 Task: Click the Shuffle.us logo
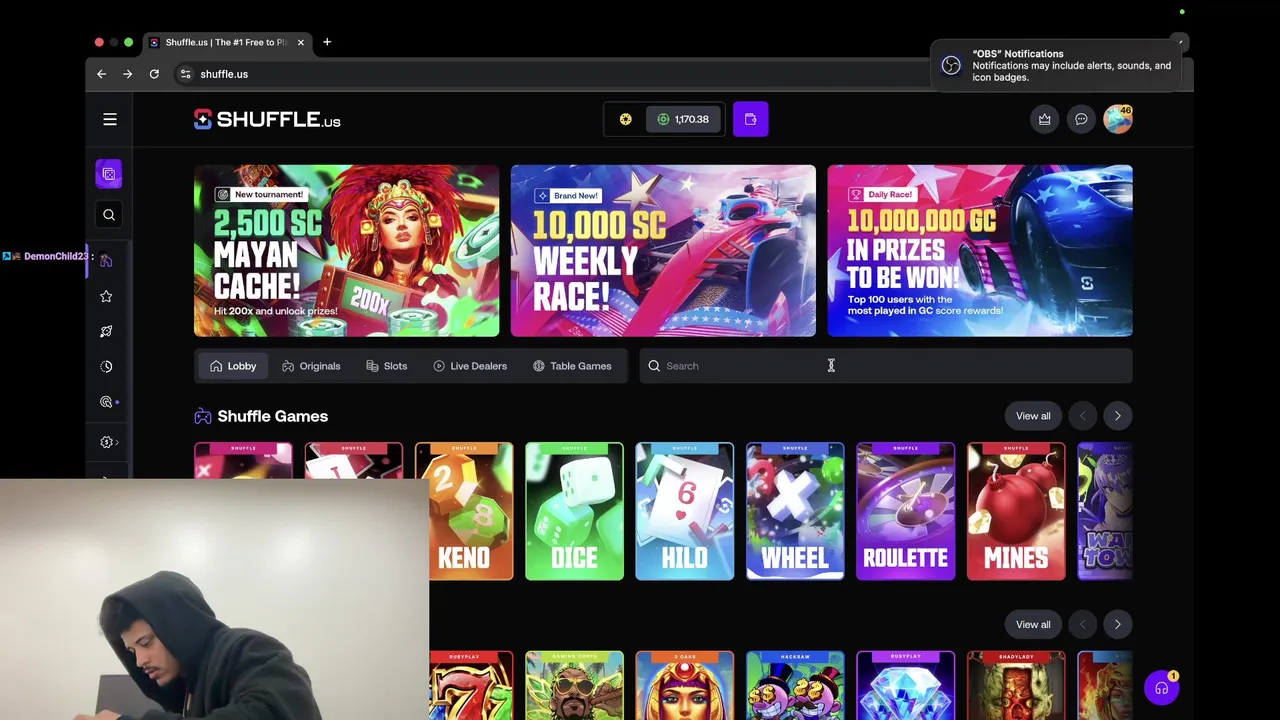(267, 119)
